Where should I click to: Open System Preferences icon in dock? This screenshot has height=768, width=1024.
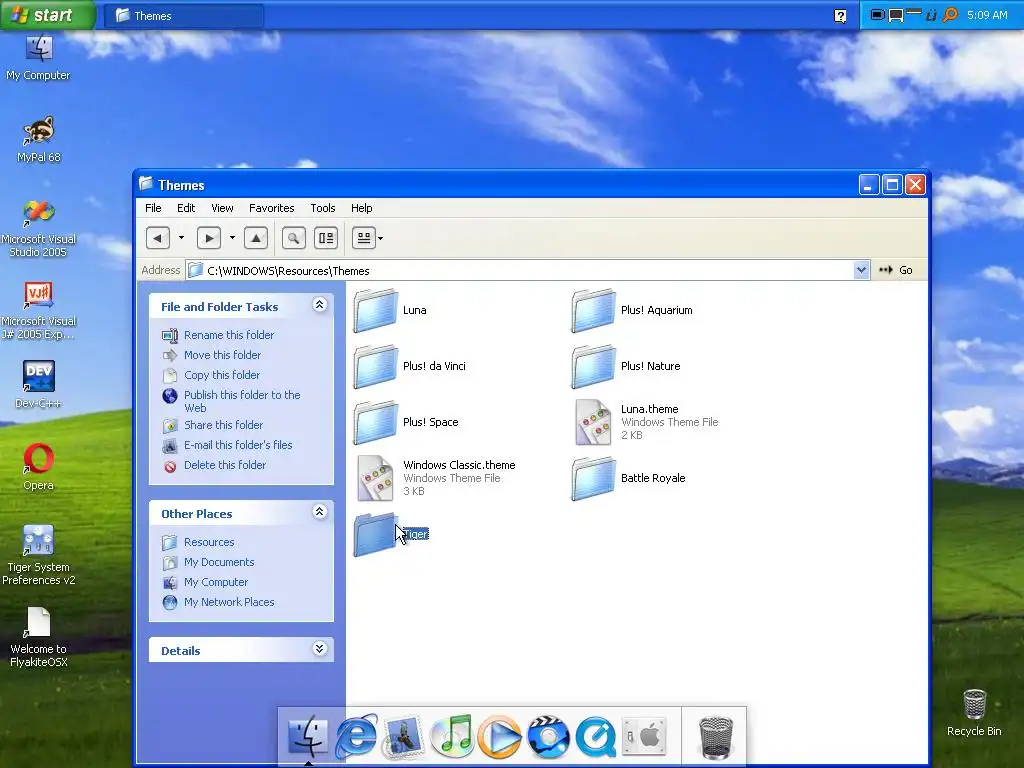[x=643, y=737]
